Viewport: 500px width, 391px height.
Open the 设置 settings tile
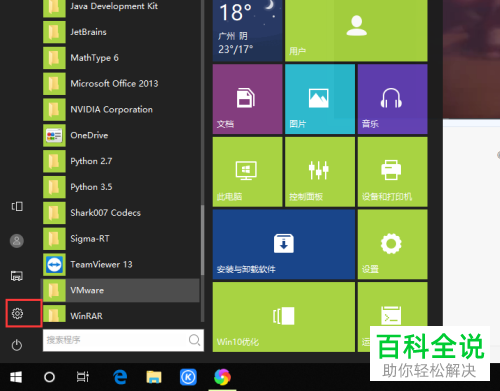pos(393,244)
